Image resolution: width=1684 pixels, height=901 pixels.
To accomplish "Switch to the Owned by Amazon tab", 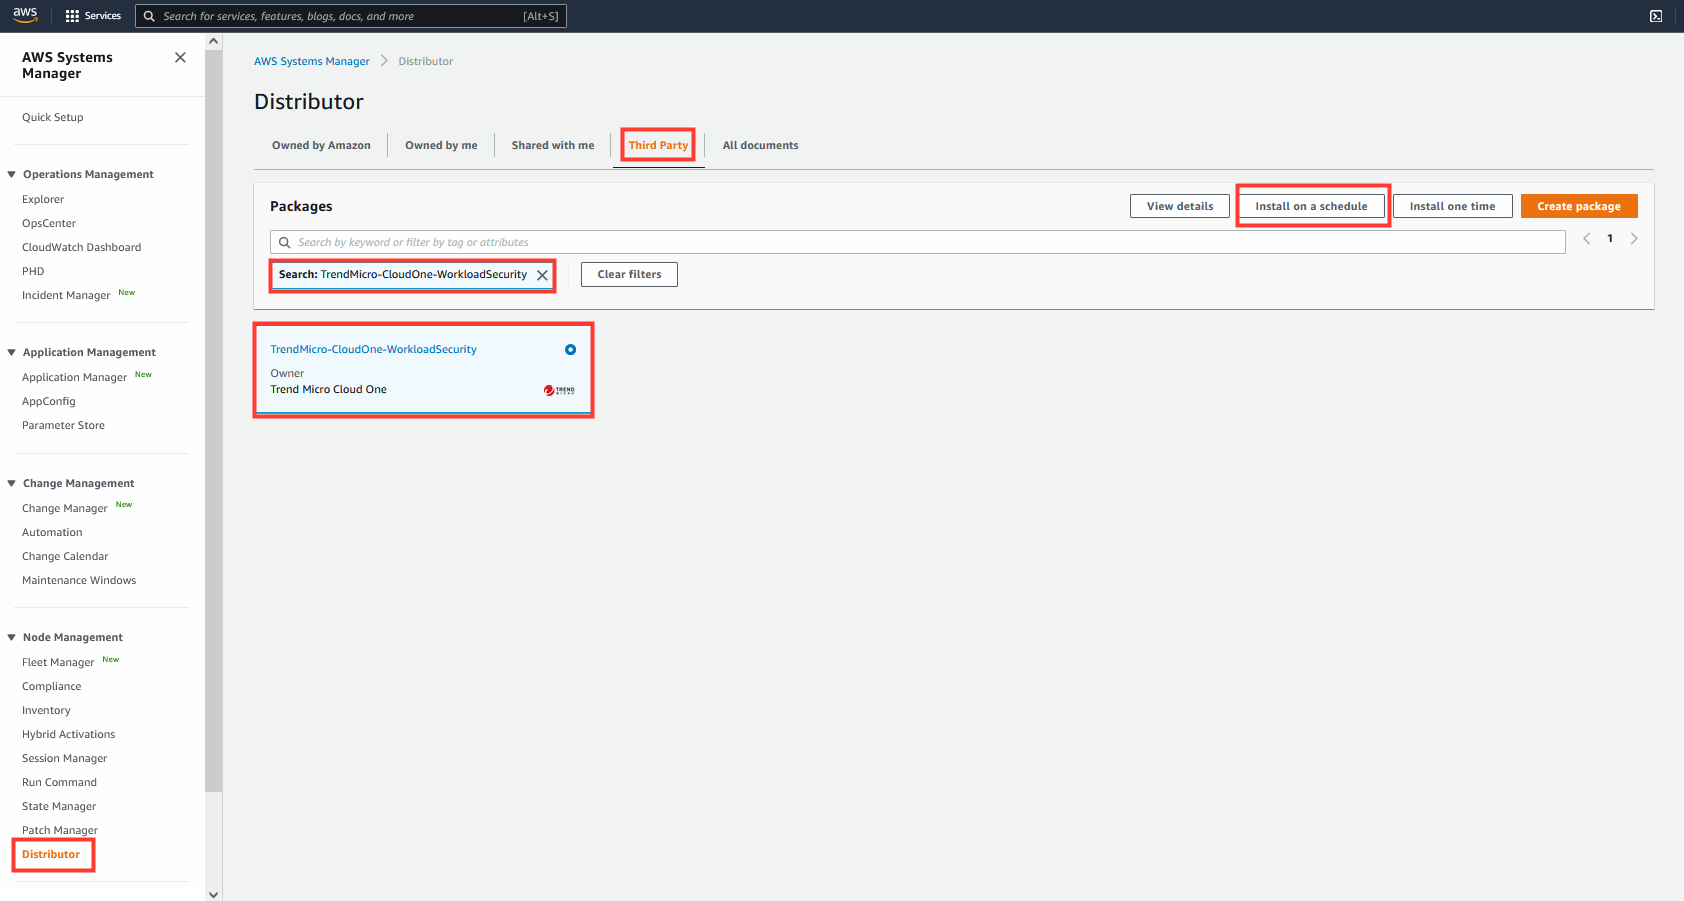I will 321,145.
